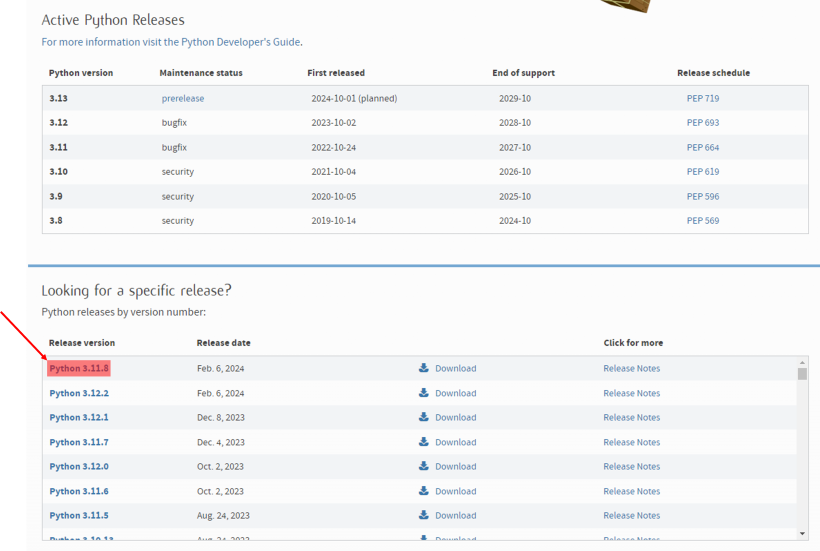Click Download text for Python 3.12.2
The image size is (820, 551).
pos(455,393)
